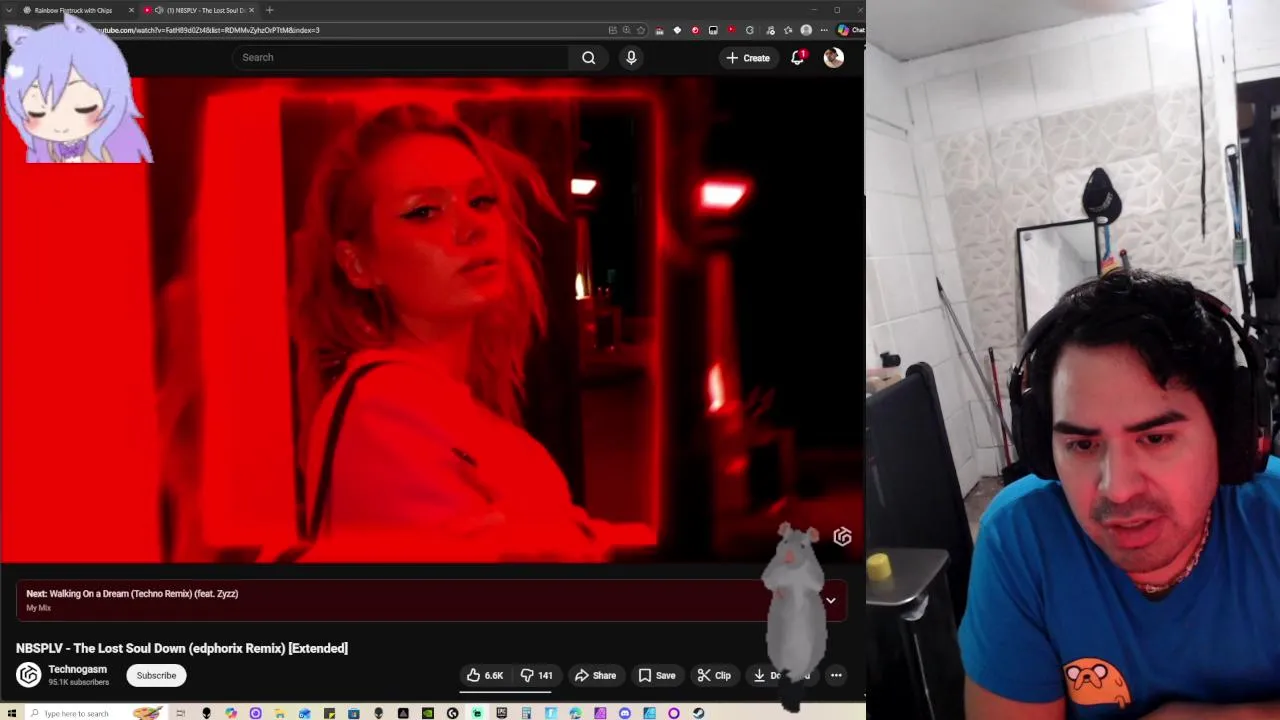Click the Clip button
Image resolution: width=1280 pixels, height=720 pixels.
[x=714, y=675]
